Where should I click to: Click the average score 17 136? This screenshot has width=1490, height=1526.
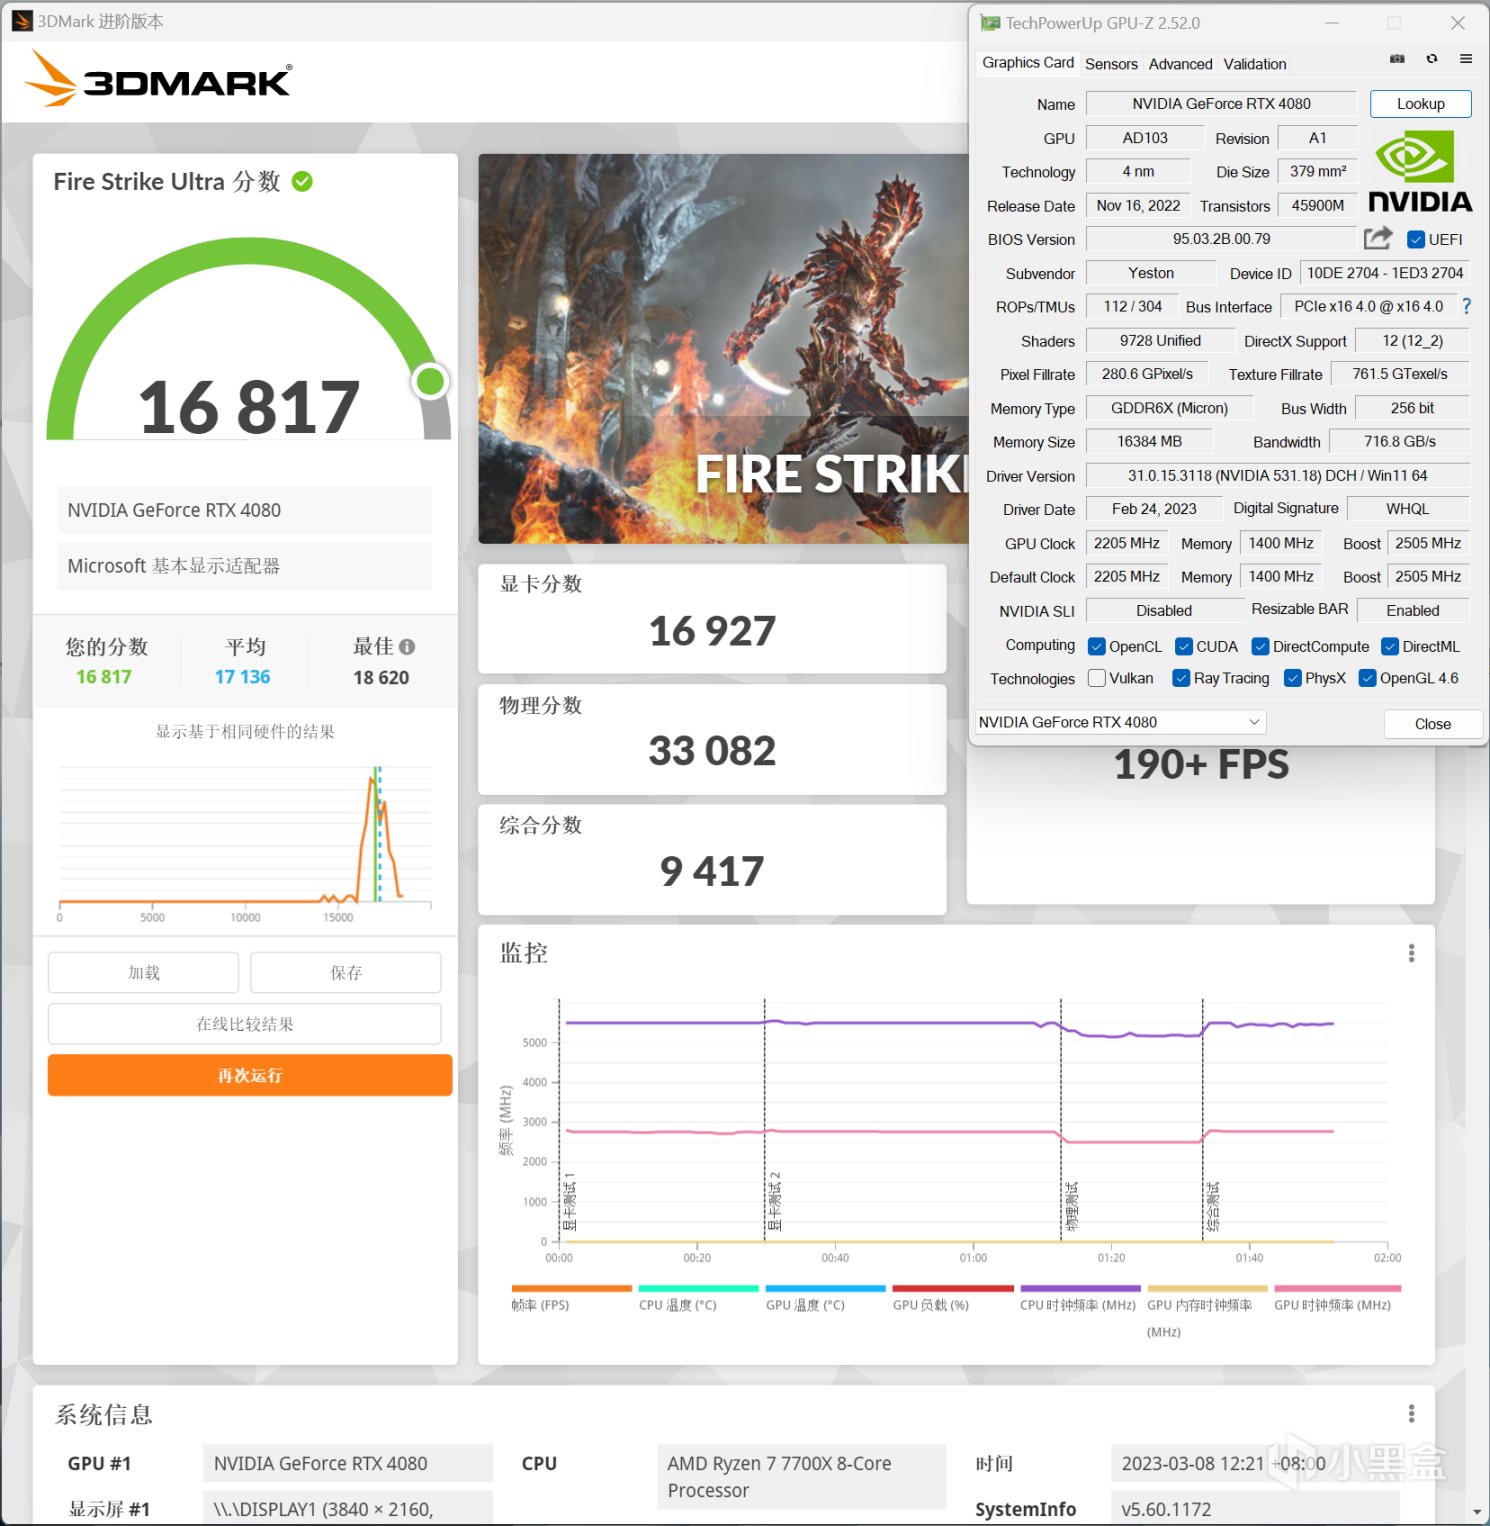242,677
